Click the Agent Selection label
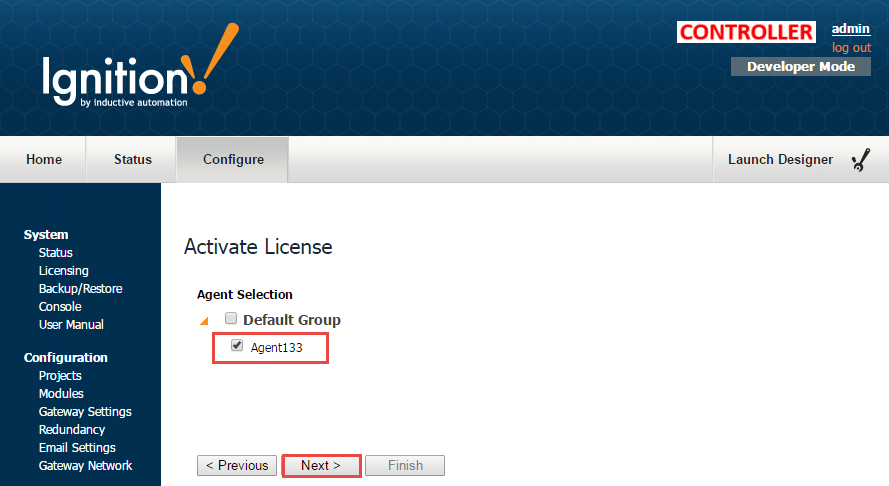This screenshot has width=889, height=486. [x=245, y=294]
